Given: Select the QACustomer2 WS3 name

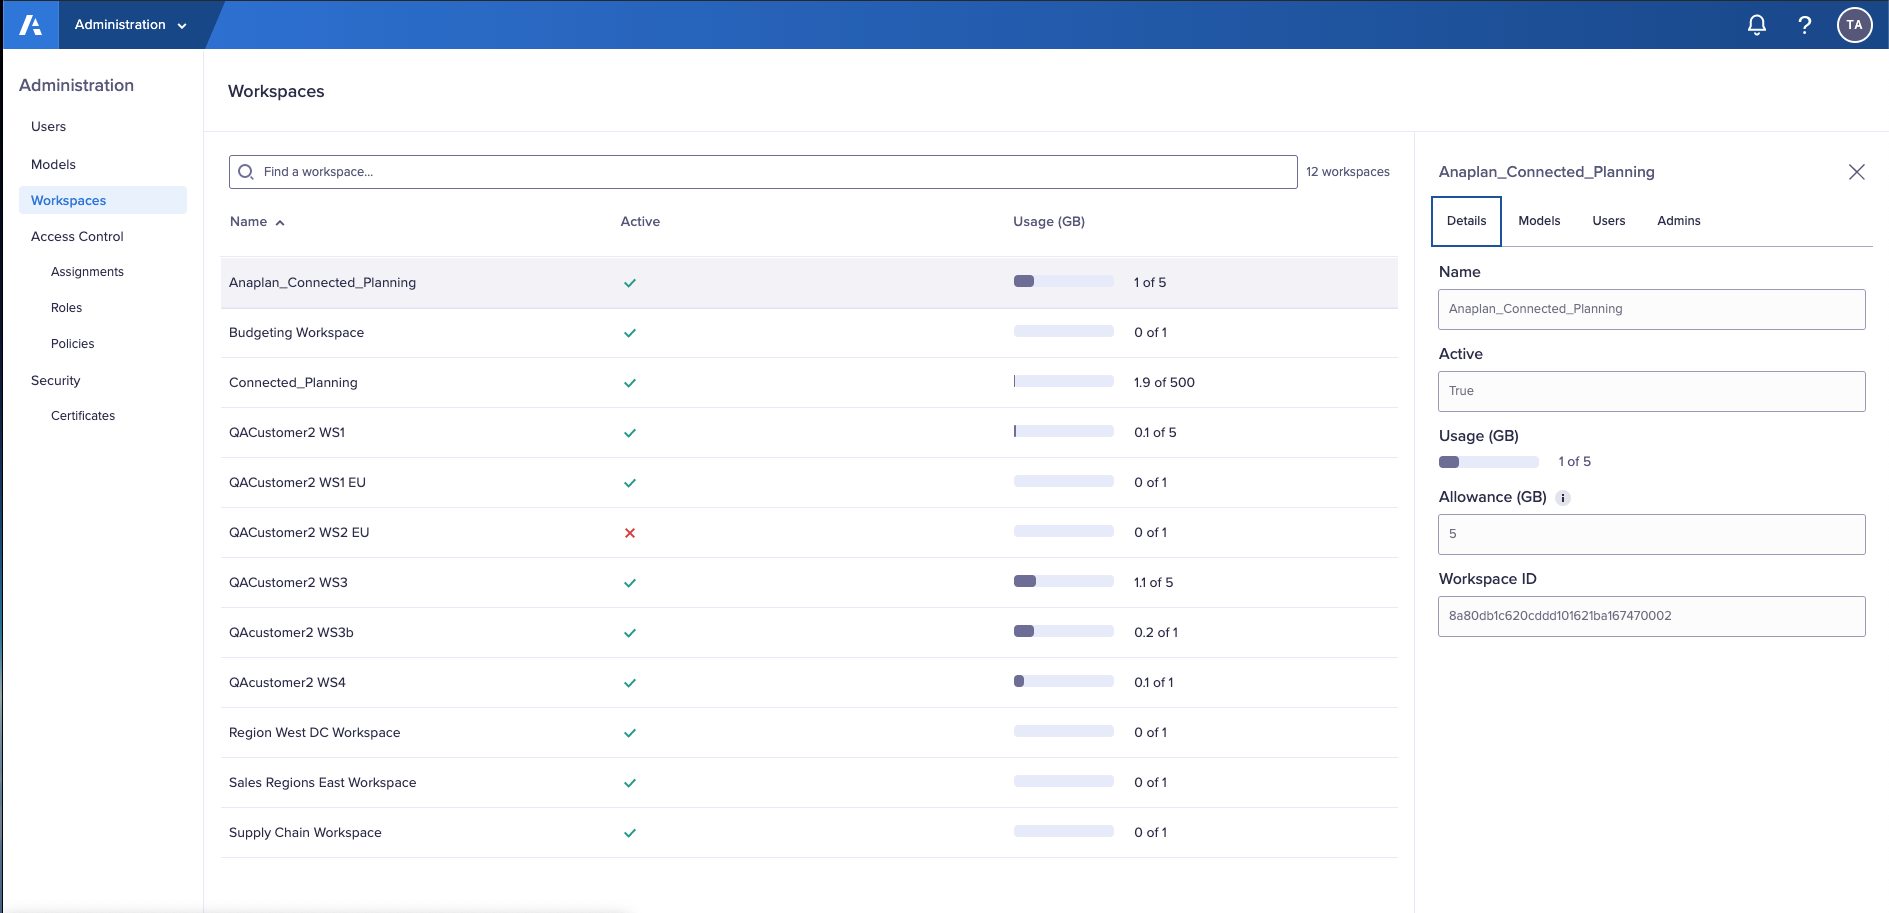Looking at the screenshot, I should (x=288, y=583).
